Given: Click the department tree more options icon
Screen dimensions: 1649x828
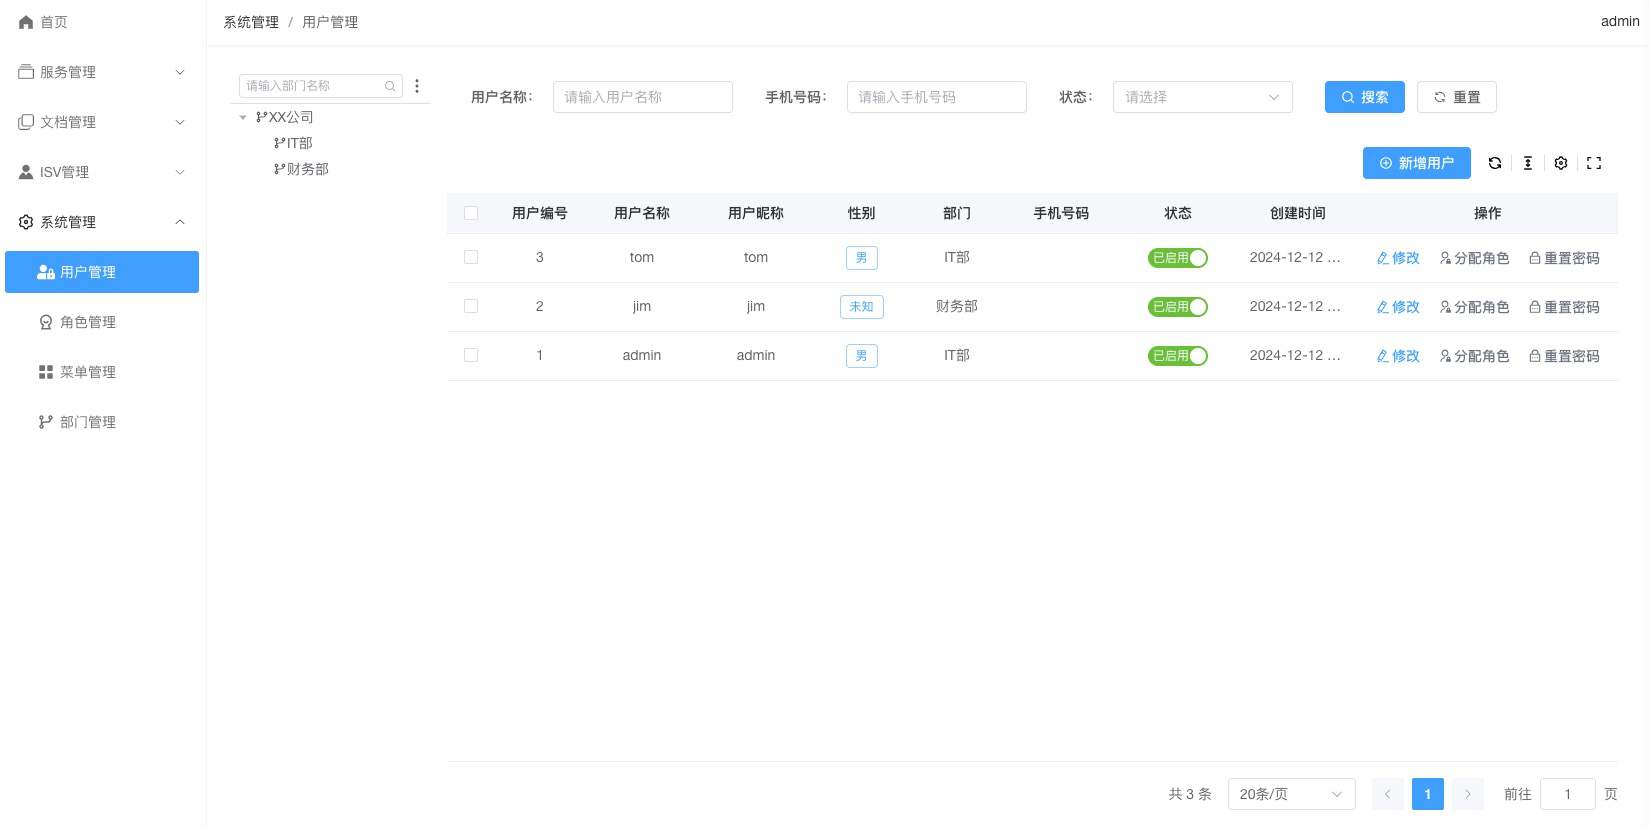Looking at the screenshot, I should [x=417, y=86].
